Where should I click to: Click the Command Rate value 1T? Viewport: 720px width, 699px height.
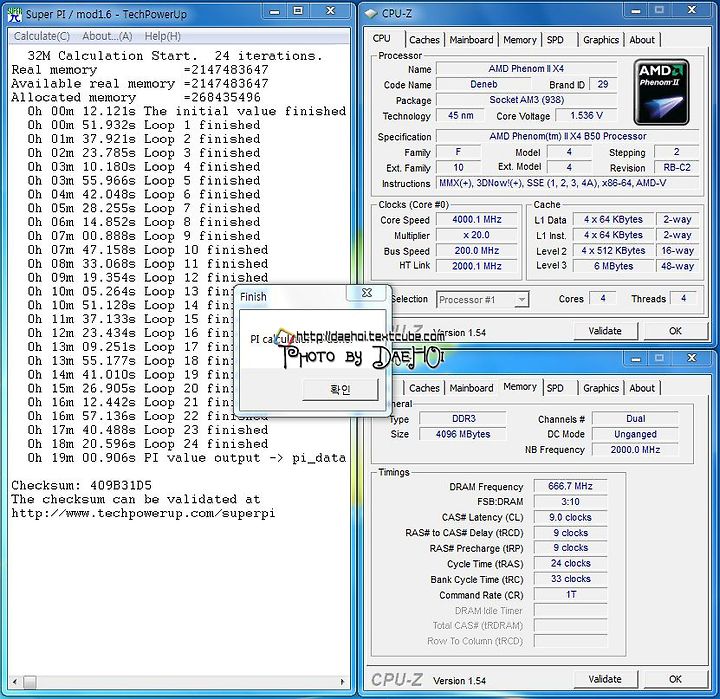coord(570,595)
